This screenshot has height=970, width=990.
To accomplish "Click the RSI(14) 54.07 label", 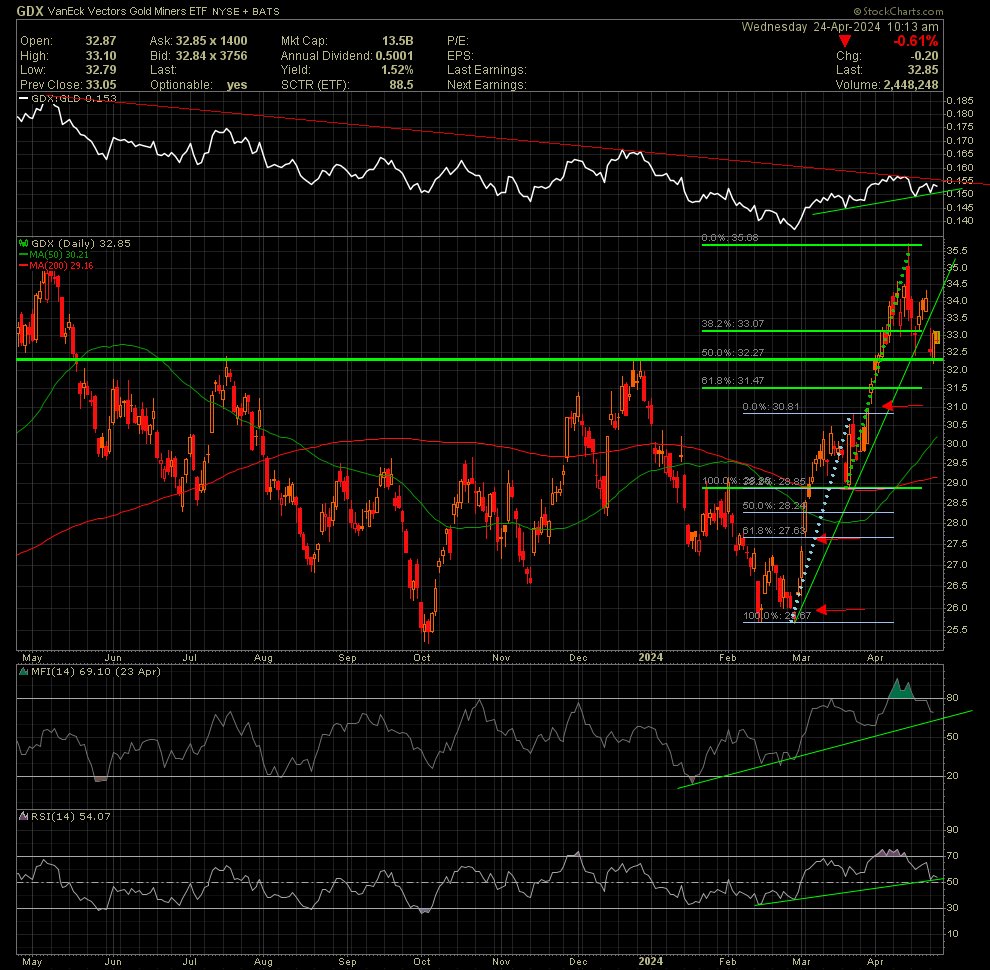I will tap(71, 817).
